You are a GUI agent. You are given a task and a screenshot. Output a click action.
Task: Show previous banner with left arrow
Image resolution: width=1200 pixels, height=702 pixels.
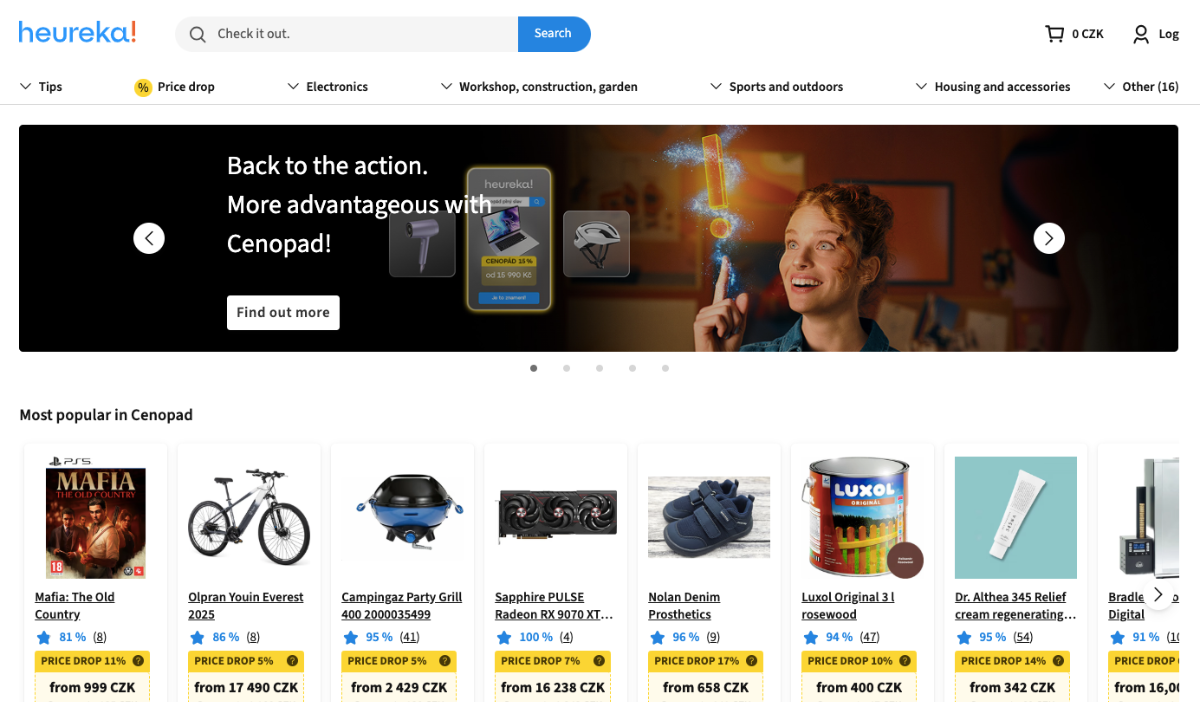click(149, 238)
